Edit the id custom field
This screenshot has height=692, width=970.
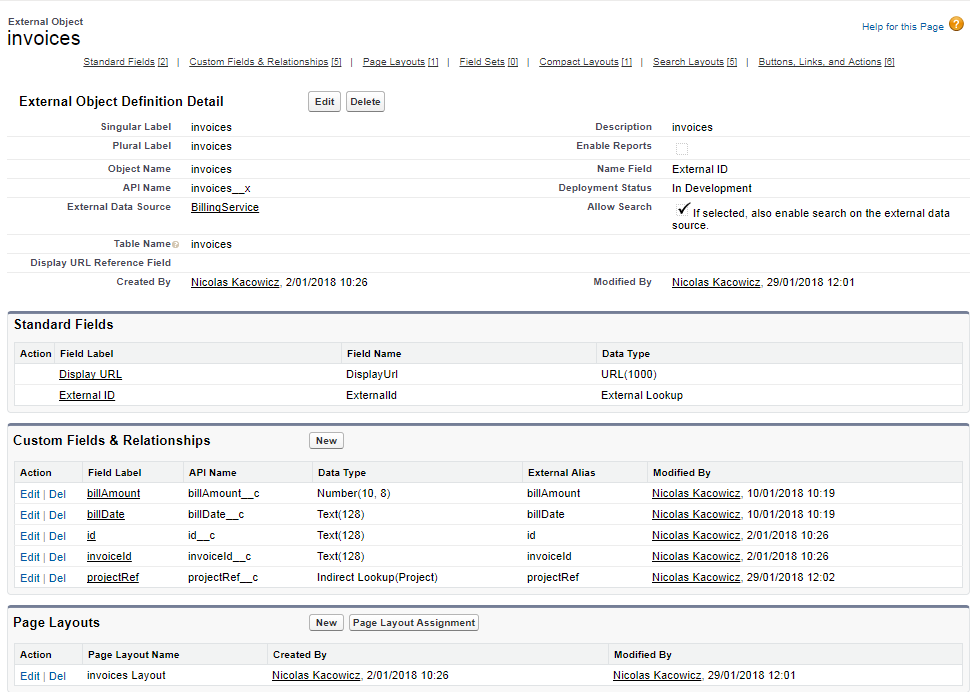coord(30,536)
